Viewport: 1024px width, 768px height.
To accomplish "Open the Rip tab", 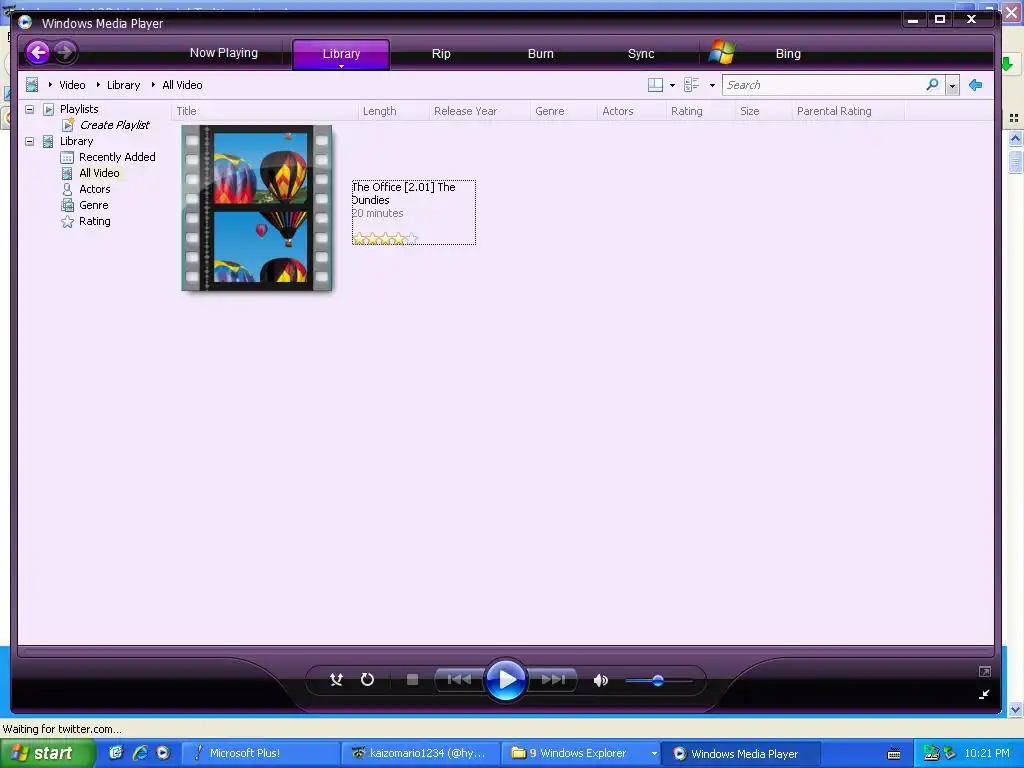I will pos(441,54).
